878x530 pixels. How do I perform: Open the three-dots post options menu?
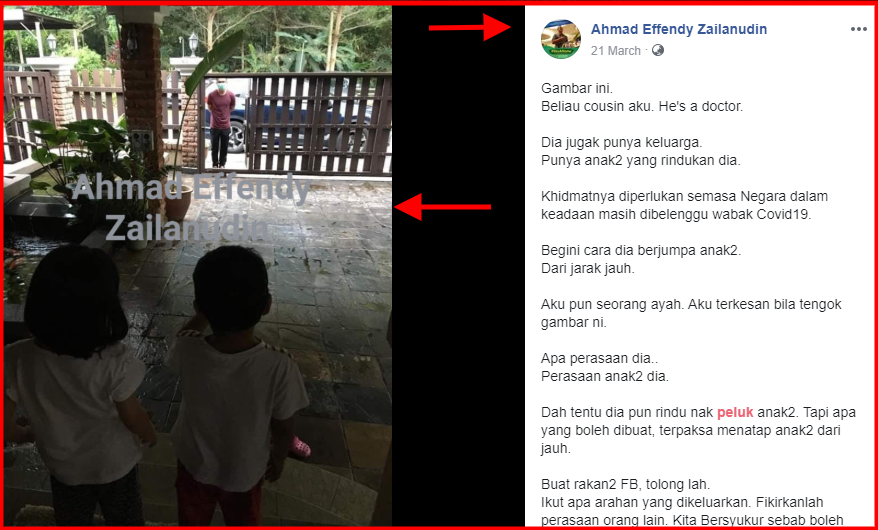point(858,30)
